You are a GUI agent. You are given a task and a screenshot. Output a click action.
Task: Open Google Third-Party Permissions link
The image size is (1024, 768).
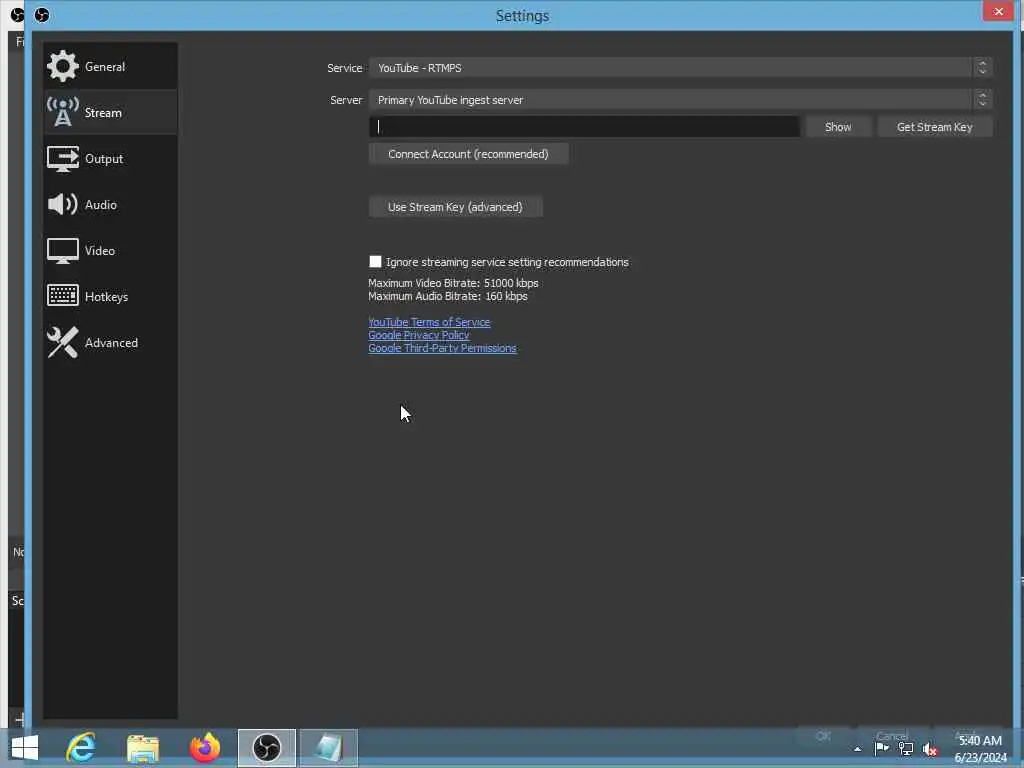coord(442,348)
